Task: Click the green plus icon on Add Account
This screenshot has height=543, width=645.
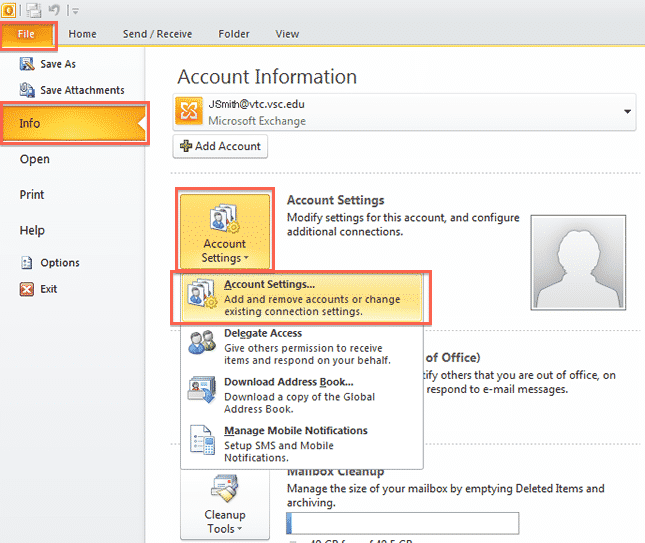Action: 186,146
